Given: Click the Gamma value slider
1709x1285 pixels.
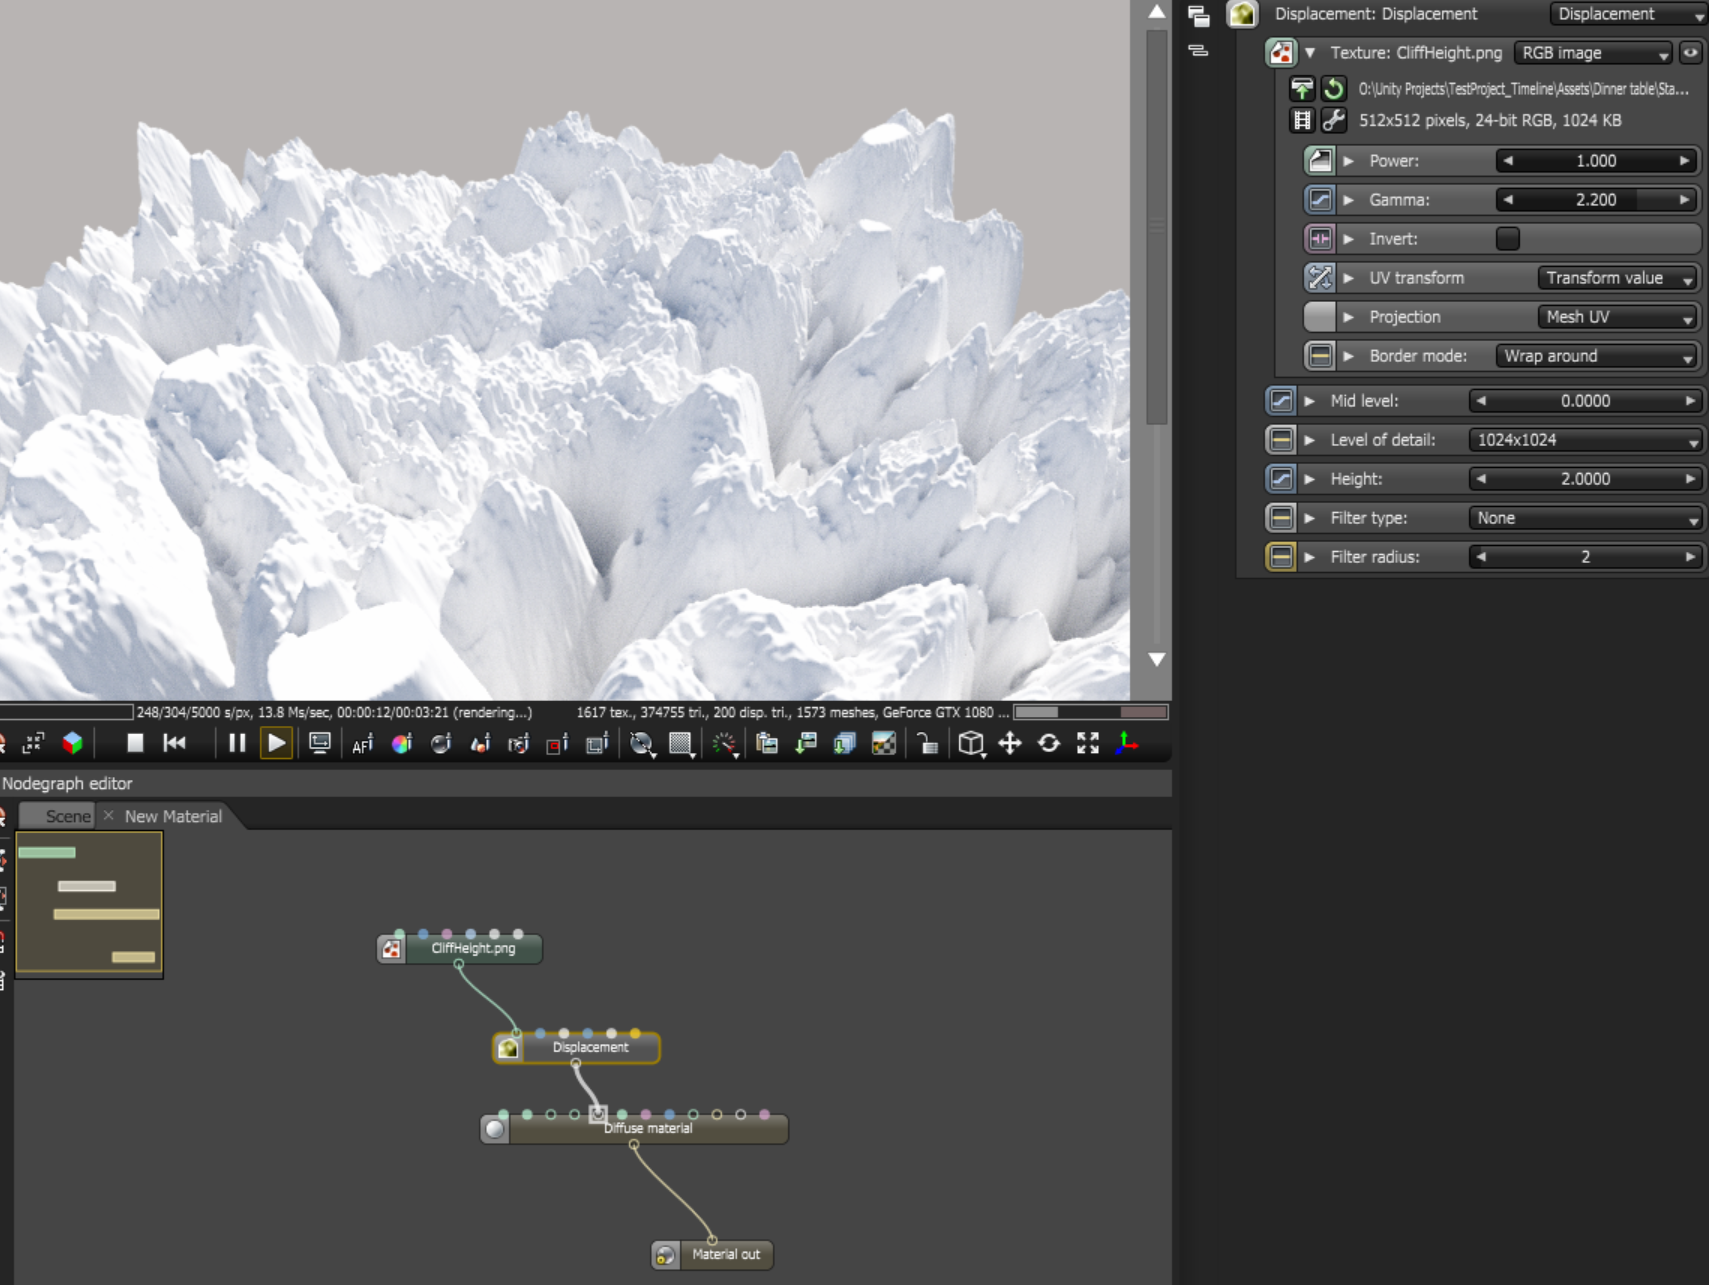Looking at the screenshot, I should point(1596,200).
